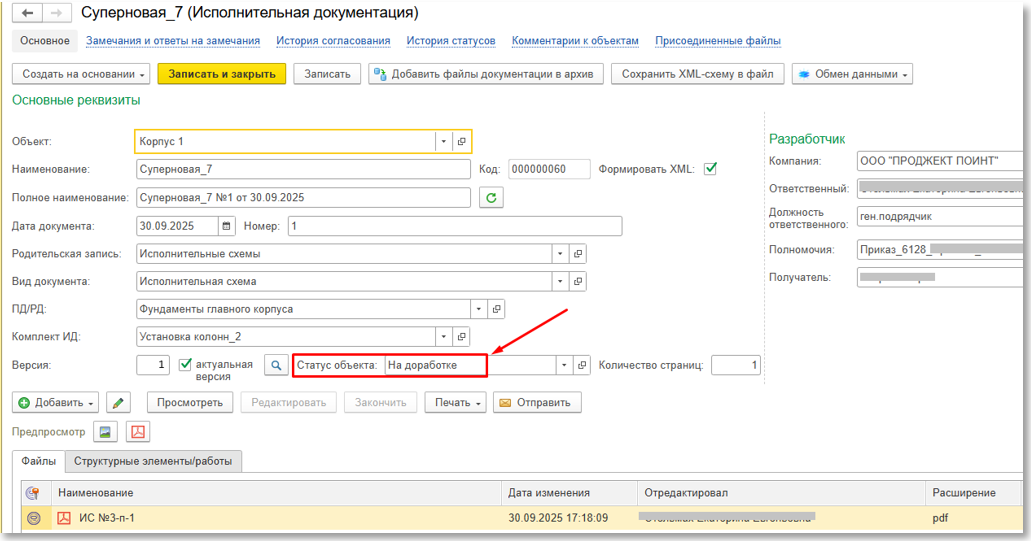Expand the Объект dropdown list

click(443, 142)
